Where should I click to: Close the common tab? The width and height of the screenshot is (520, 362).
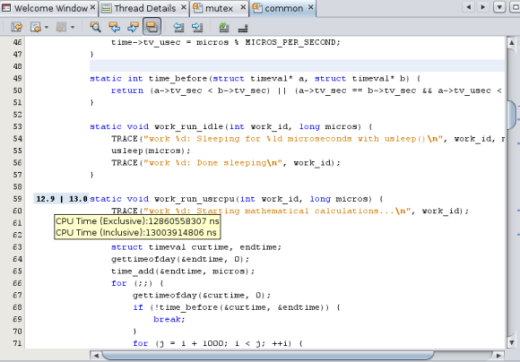pyautogui.click(x=311, y=7)
